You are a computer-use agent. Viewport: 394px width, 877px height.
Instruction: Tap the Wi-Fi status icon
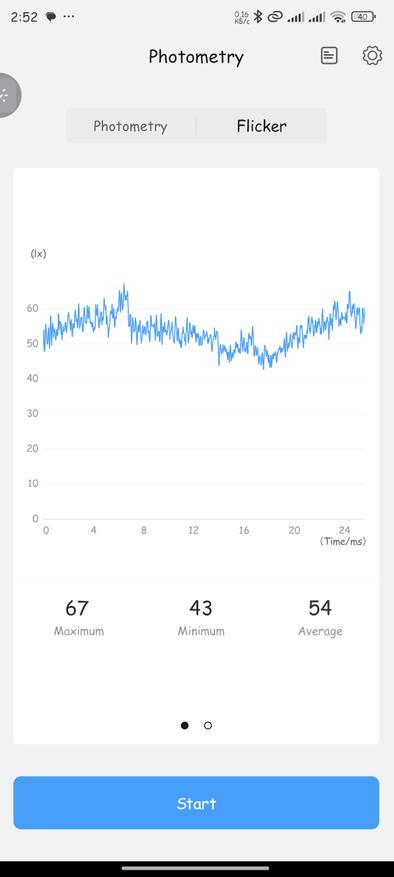pos(338,17)
